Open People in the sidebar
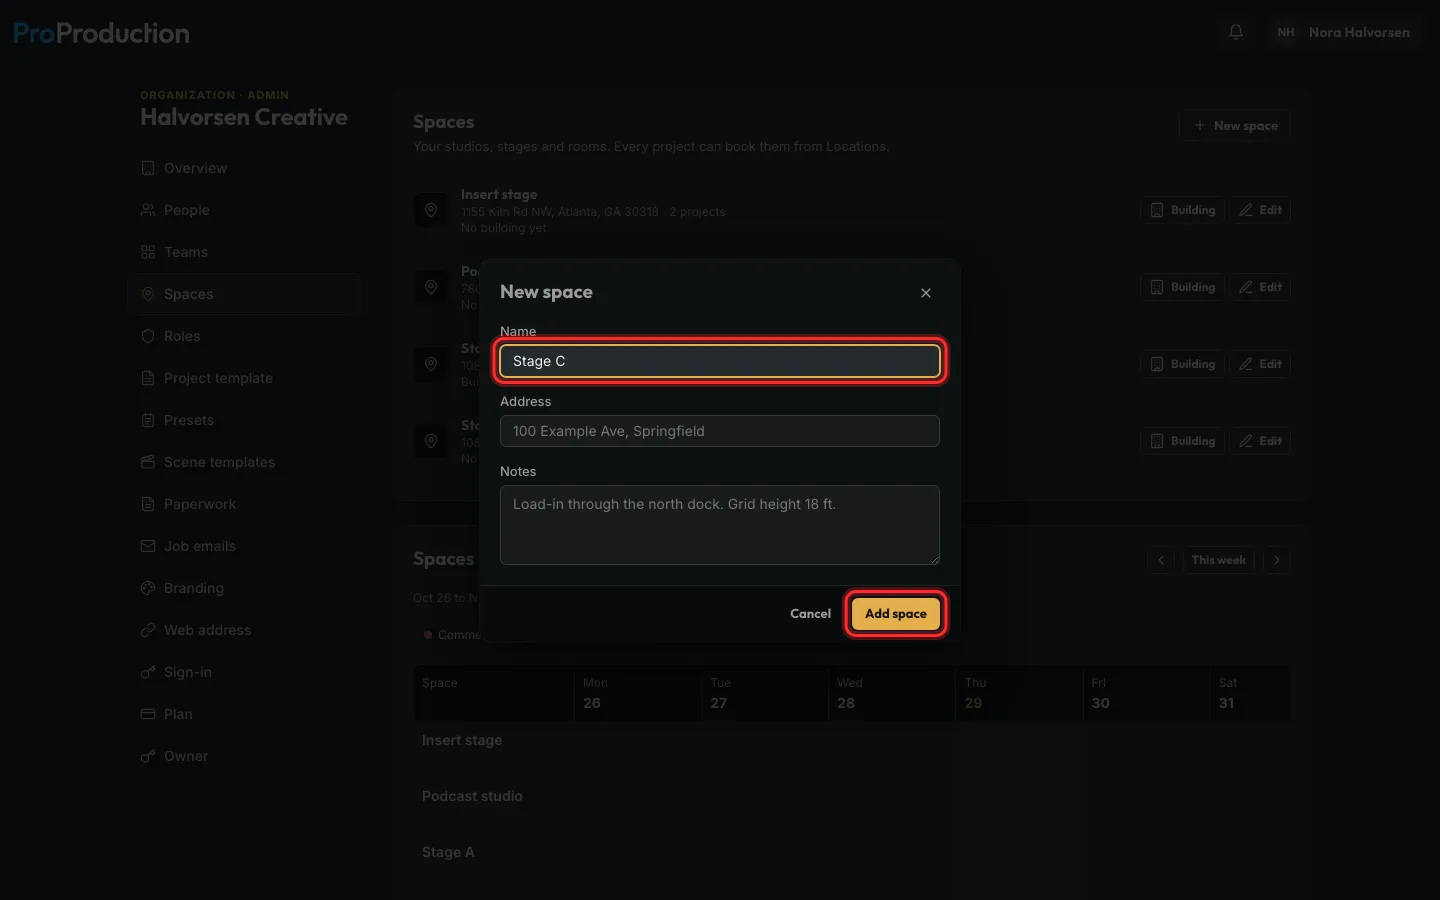 [244, 210]
